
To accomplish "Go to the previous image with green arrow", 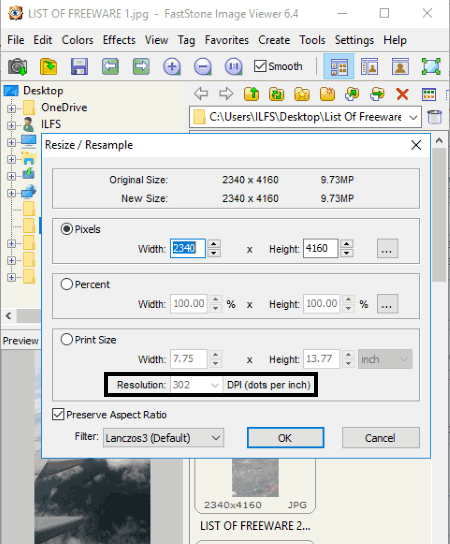I will 110,66.
